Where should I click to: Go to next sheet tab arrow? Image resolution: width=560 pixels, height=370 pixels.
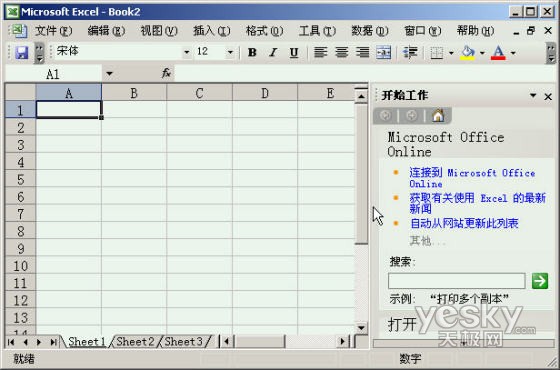coord(39,342)
